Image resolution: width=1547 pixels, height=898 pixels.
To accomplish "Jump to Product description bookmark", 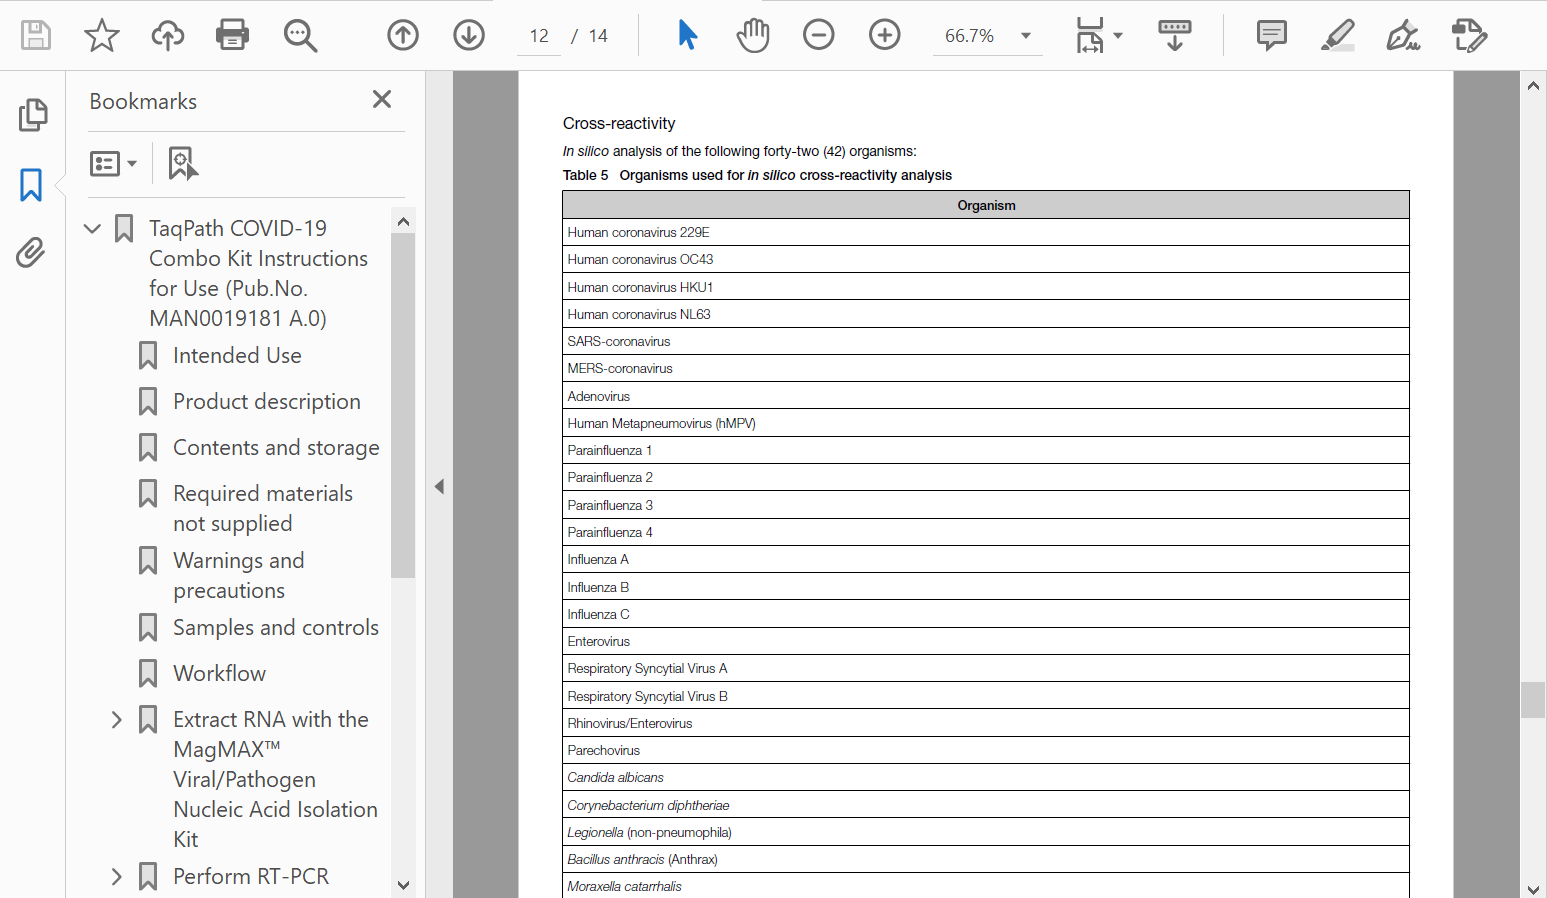I will click(x=267, y=401).
